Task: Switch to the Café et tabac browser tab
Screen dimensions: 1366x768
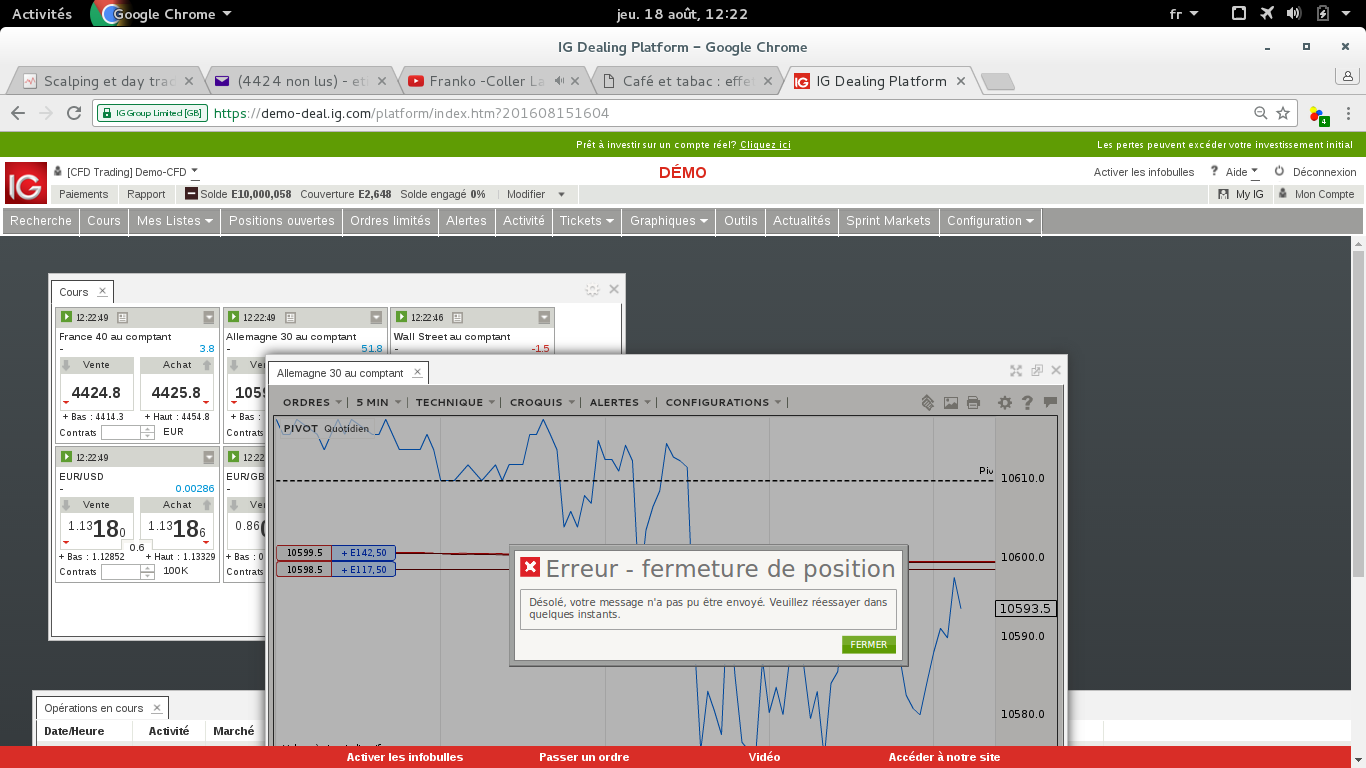Action: 687,81
